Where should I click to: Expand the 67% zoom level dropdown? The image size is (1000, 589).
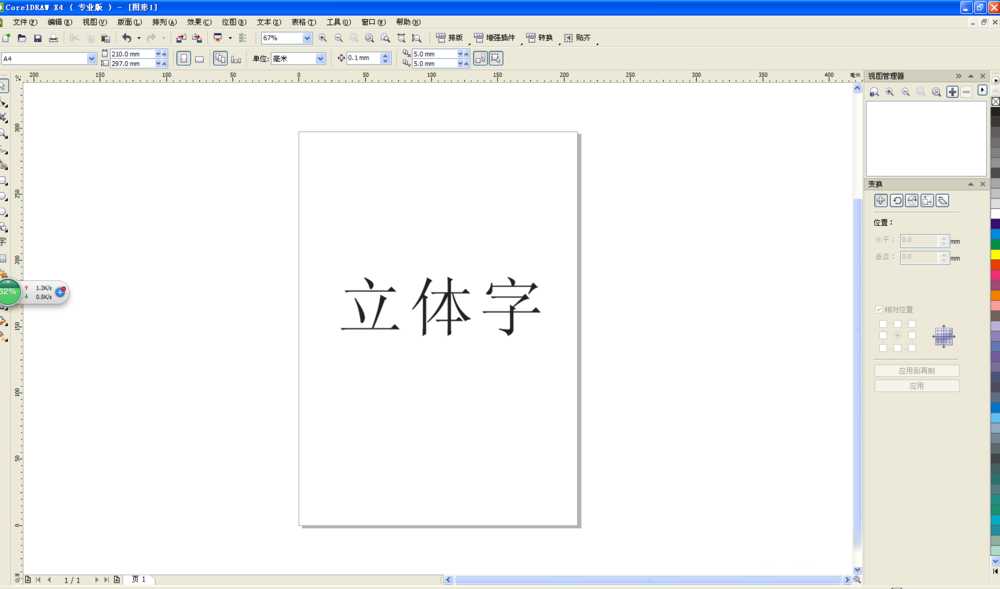point(307,37)
